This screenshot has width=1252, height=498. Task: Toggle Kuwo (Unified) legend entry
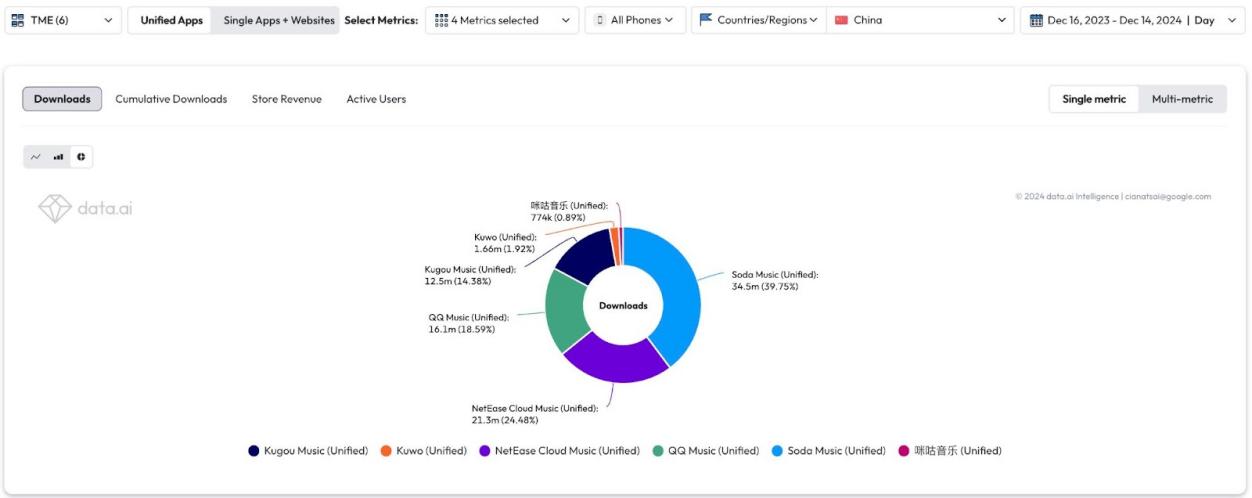tap(424, 451)
